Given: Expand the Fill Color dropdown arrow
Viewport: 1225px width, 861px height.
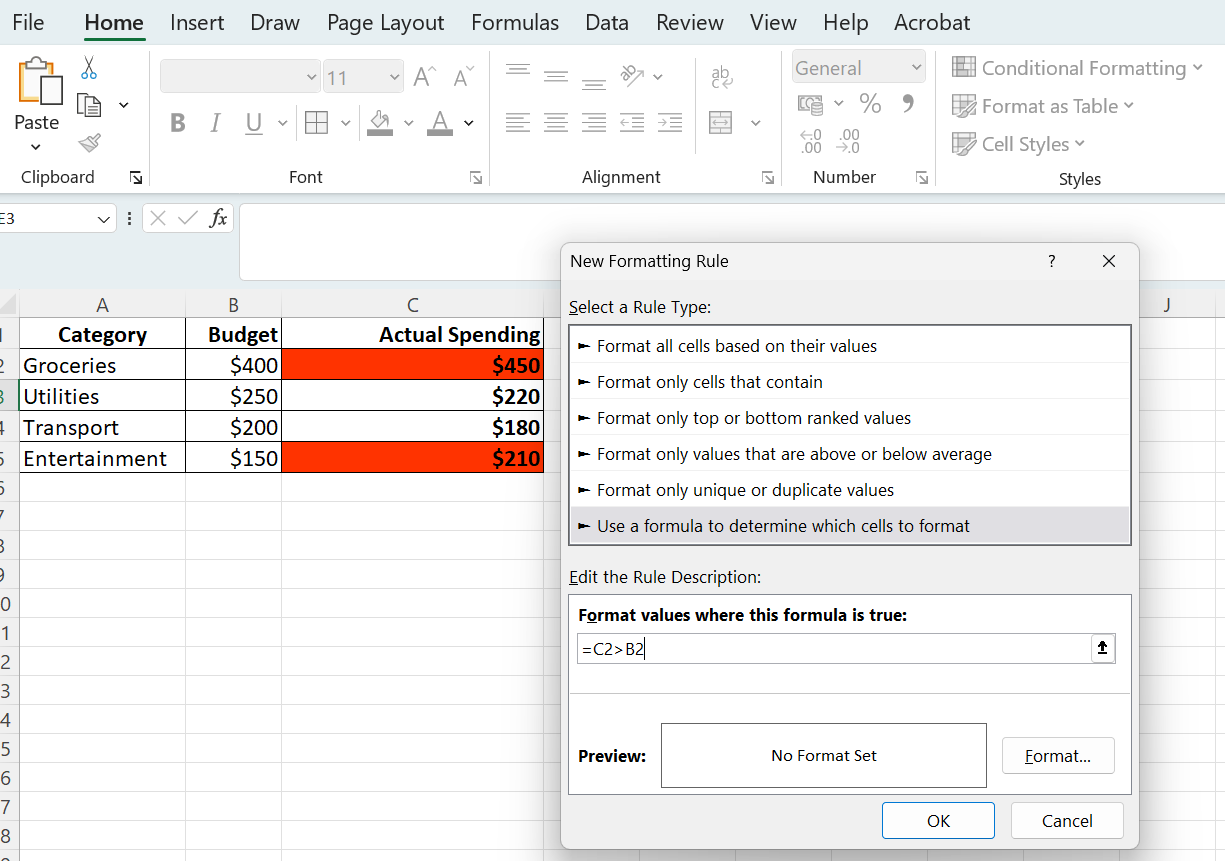Looking at the screenshot, I should click(408, 123).
